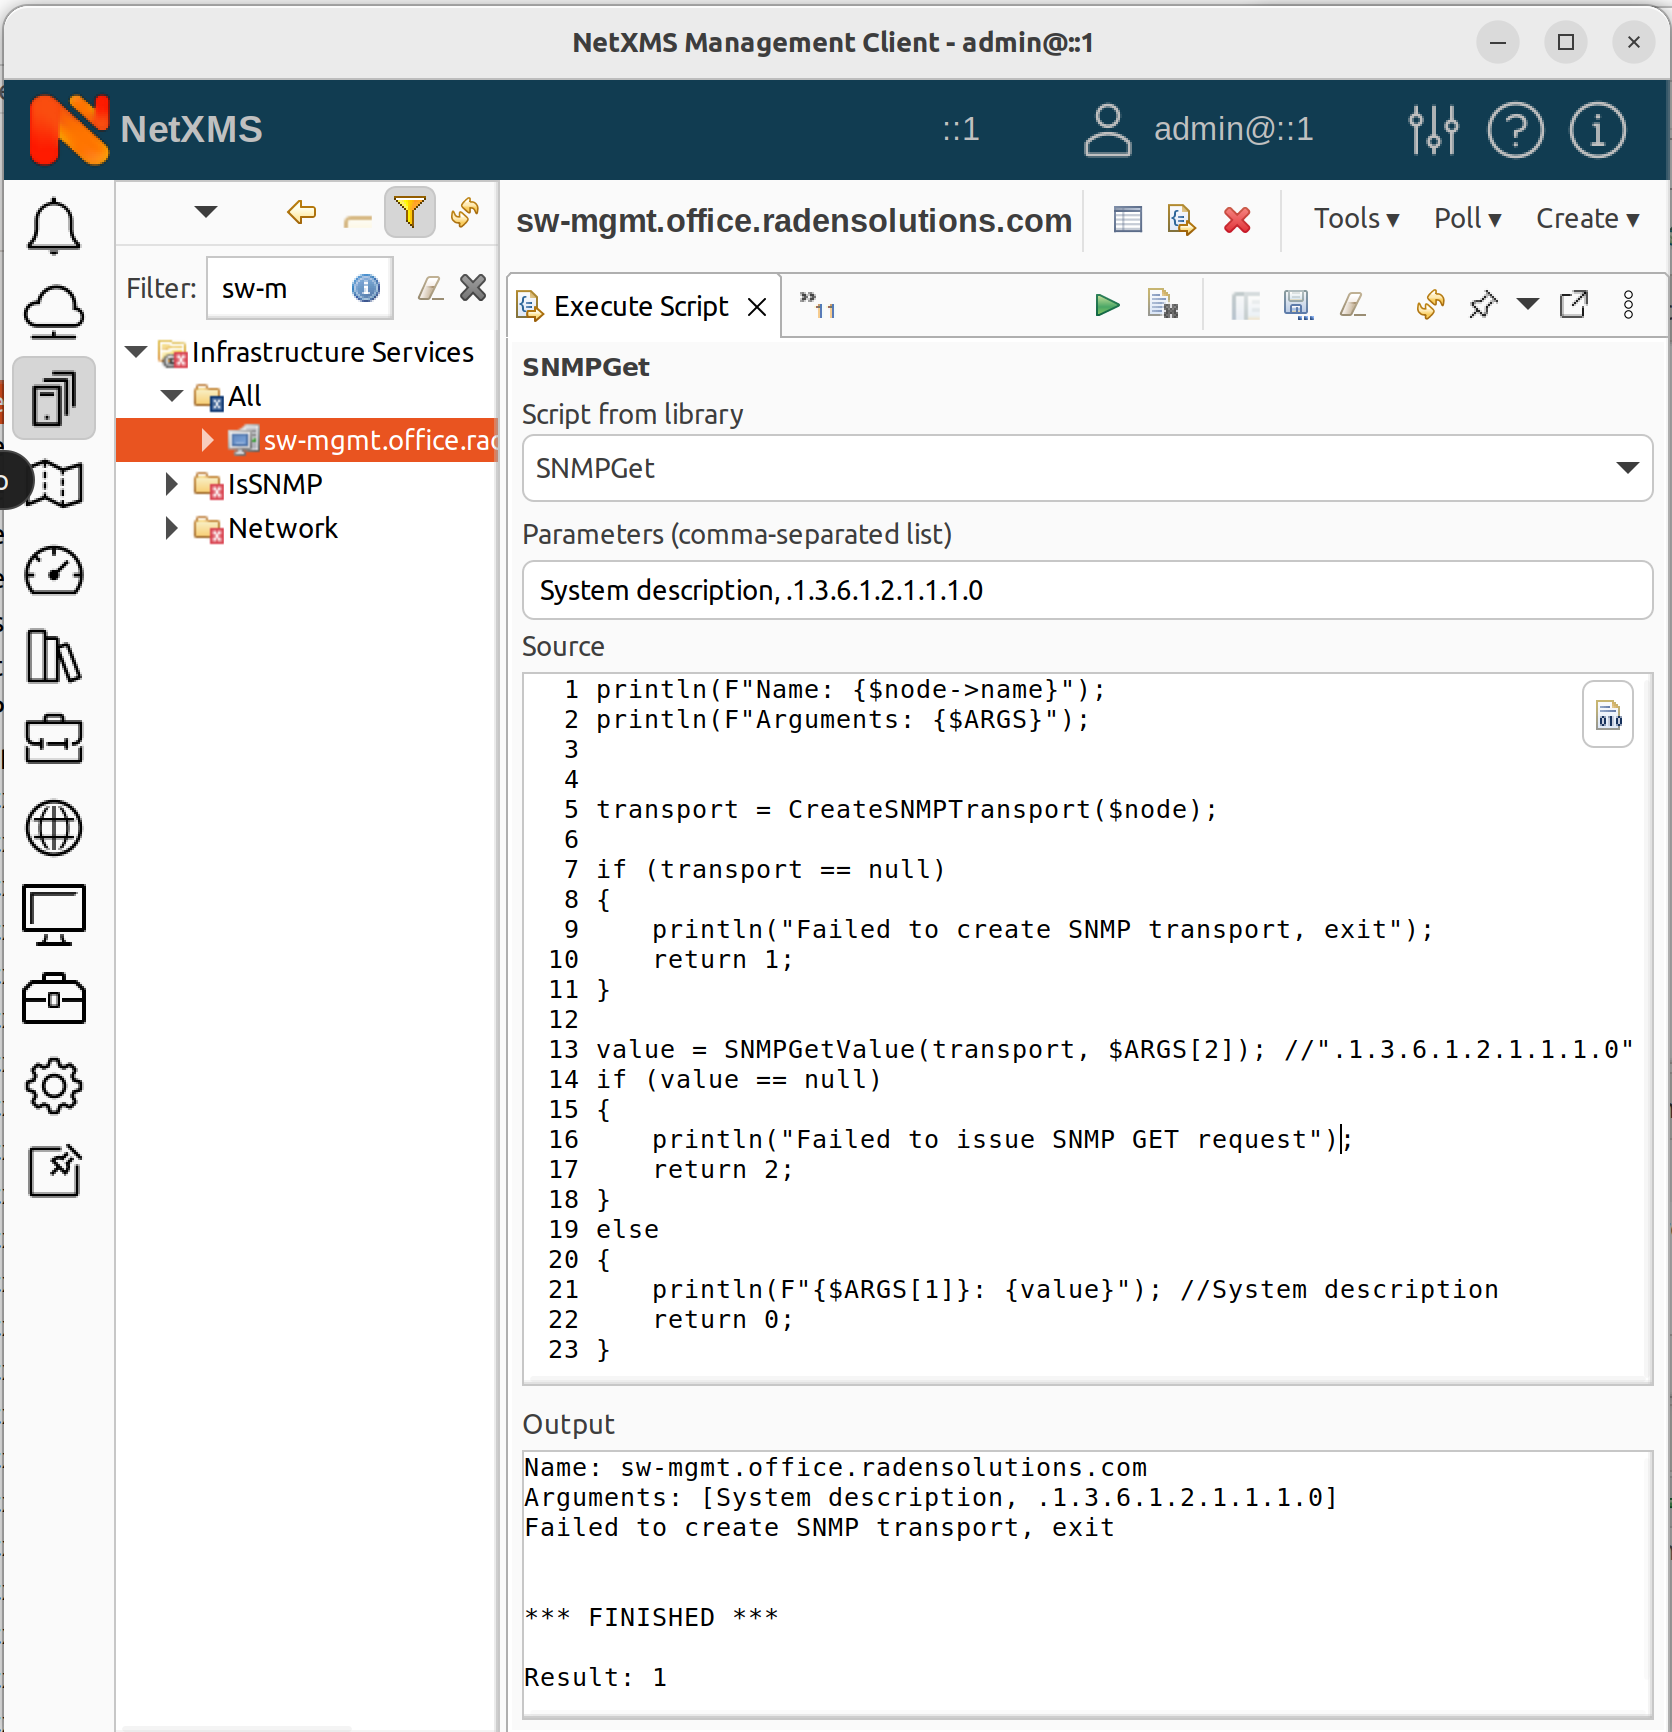1672x1732 pixels.
Task: Click the admin user account icon
Action: click(x=1107, y=130)
